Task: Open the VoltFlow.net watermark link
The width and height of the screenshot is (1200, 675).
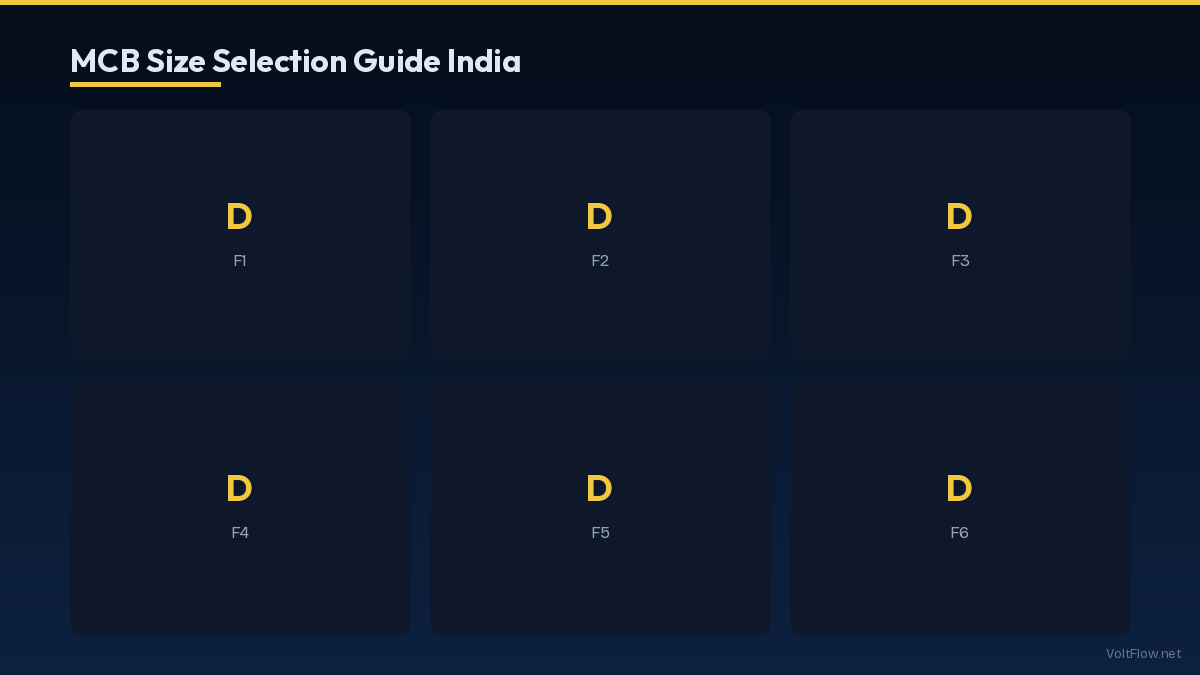Action: (x=1143, y=653)
